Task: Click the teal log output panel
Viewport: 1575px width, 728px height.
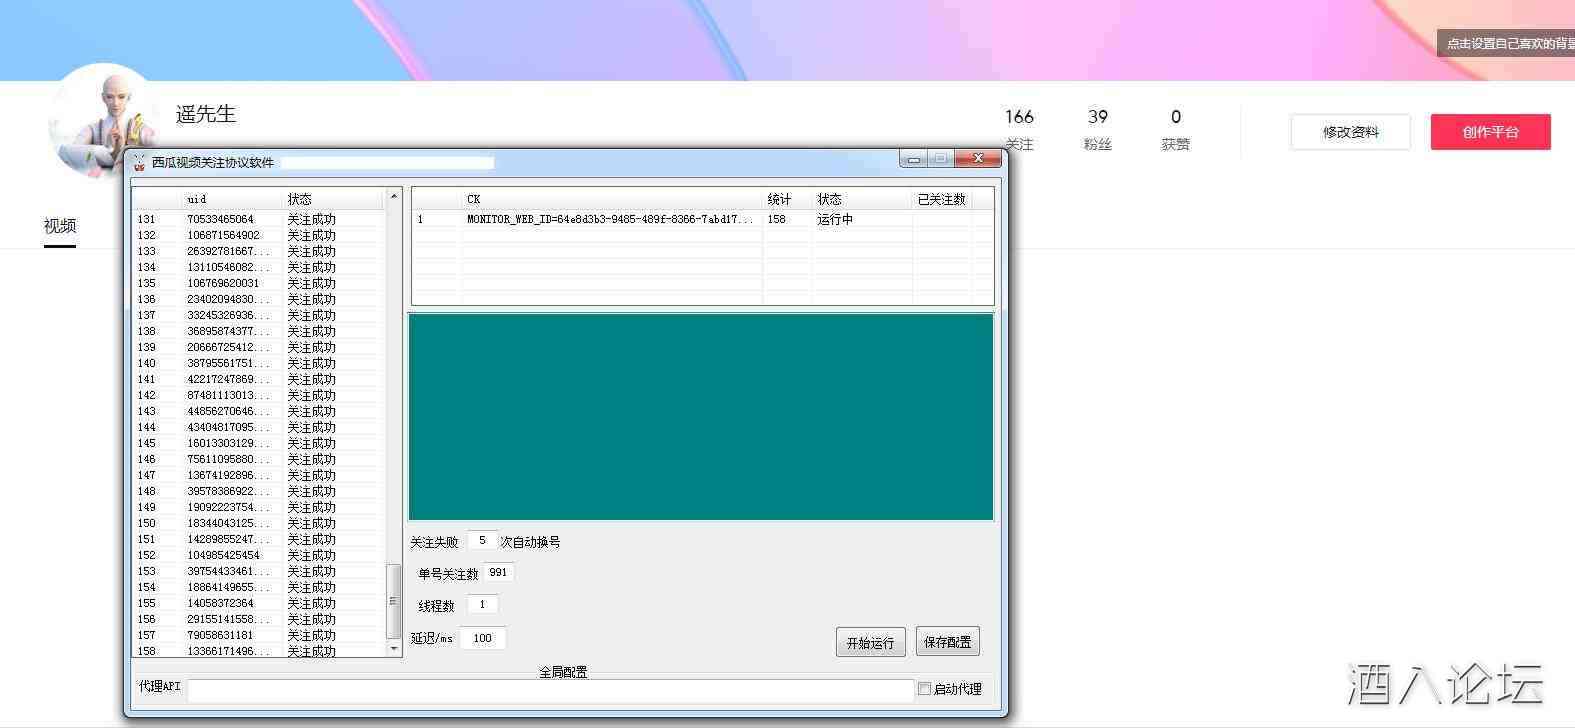Action: click(701, 417)
